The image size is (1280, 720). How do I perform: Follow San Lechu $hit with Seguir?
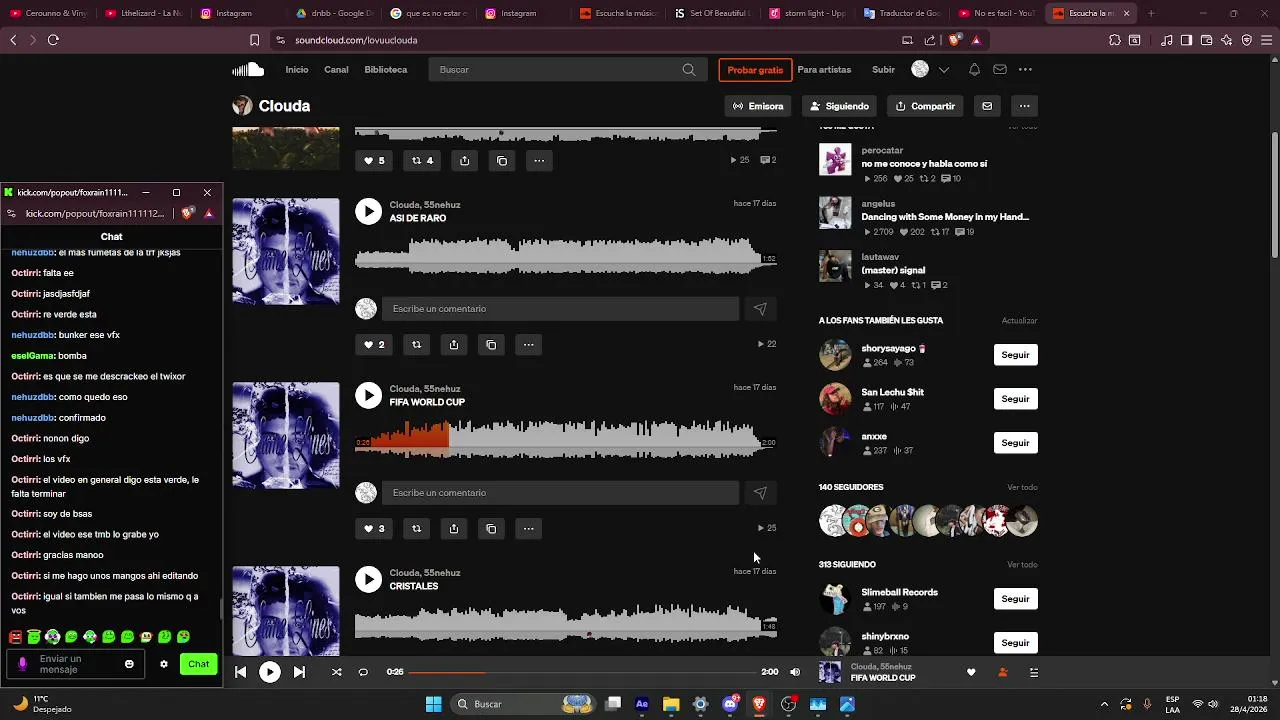coord(1015,399)
